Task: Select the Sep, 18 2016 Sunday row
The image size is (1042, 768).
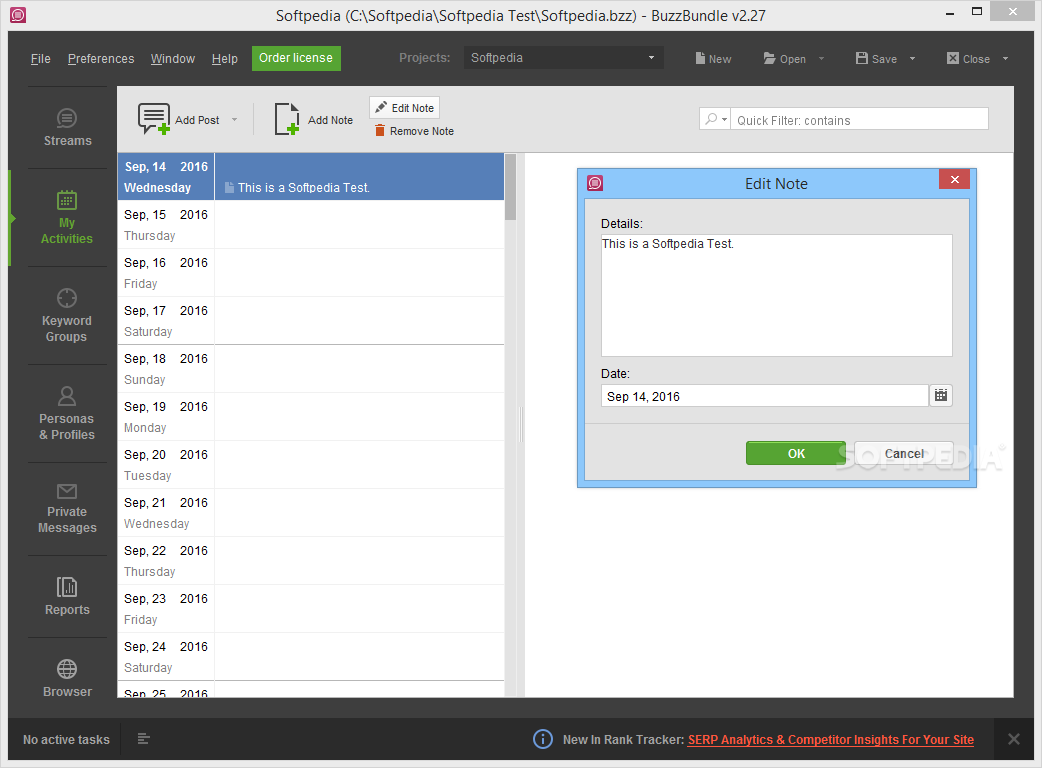Action: coord(310,369)
